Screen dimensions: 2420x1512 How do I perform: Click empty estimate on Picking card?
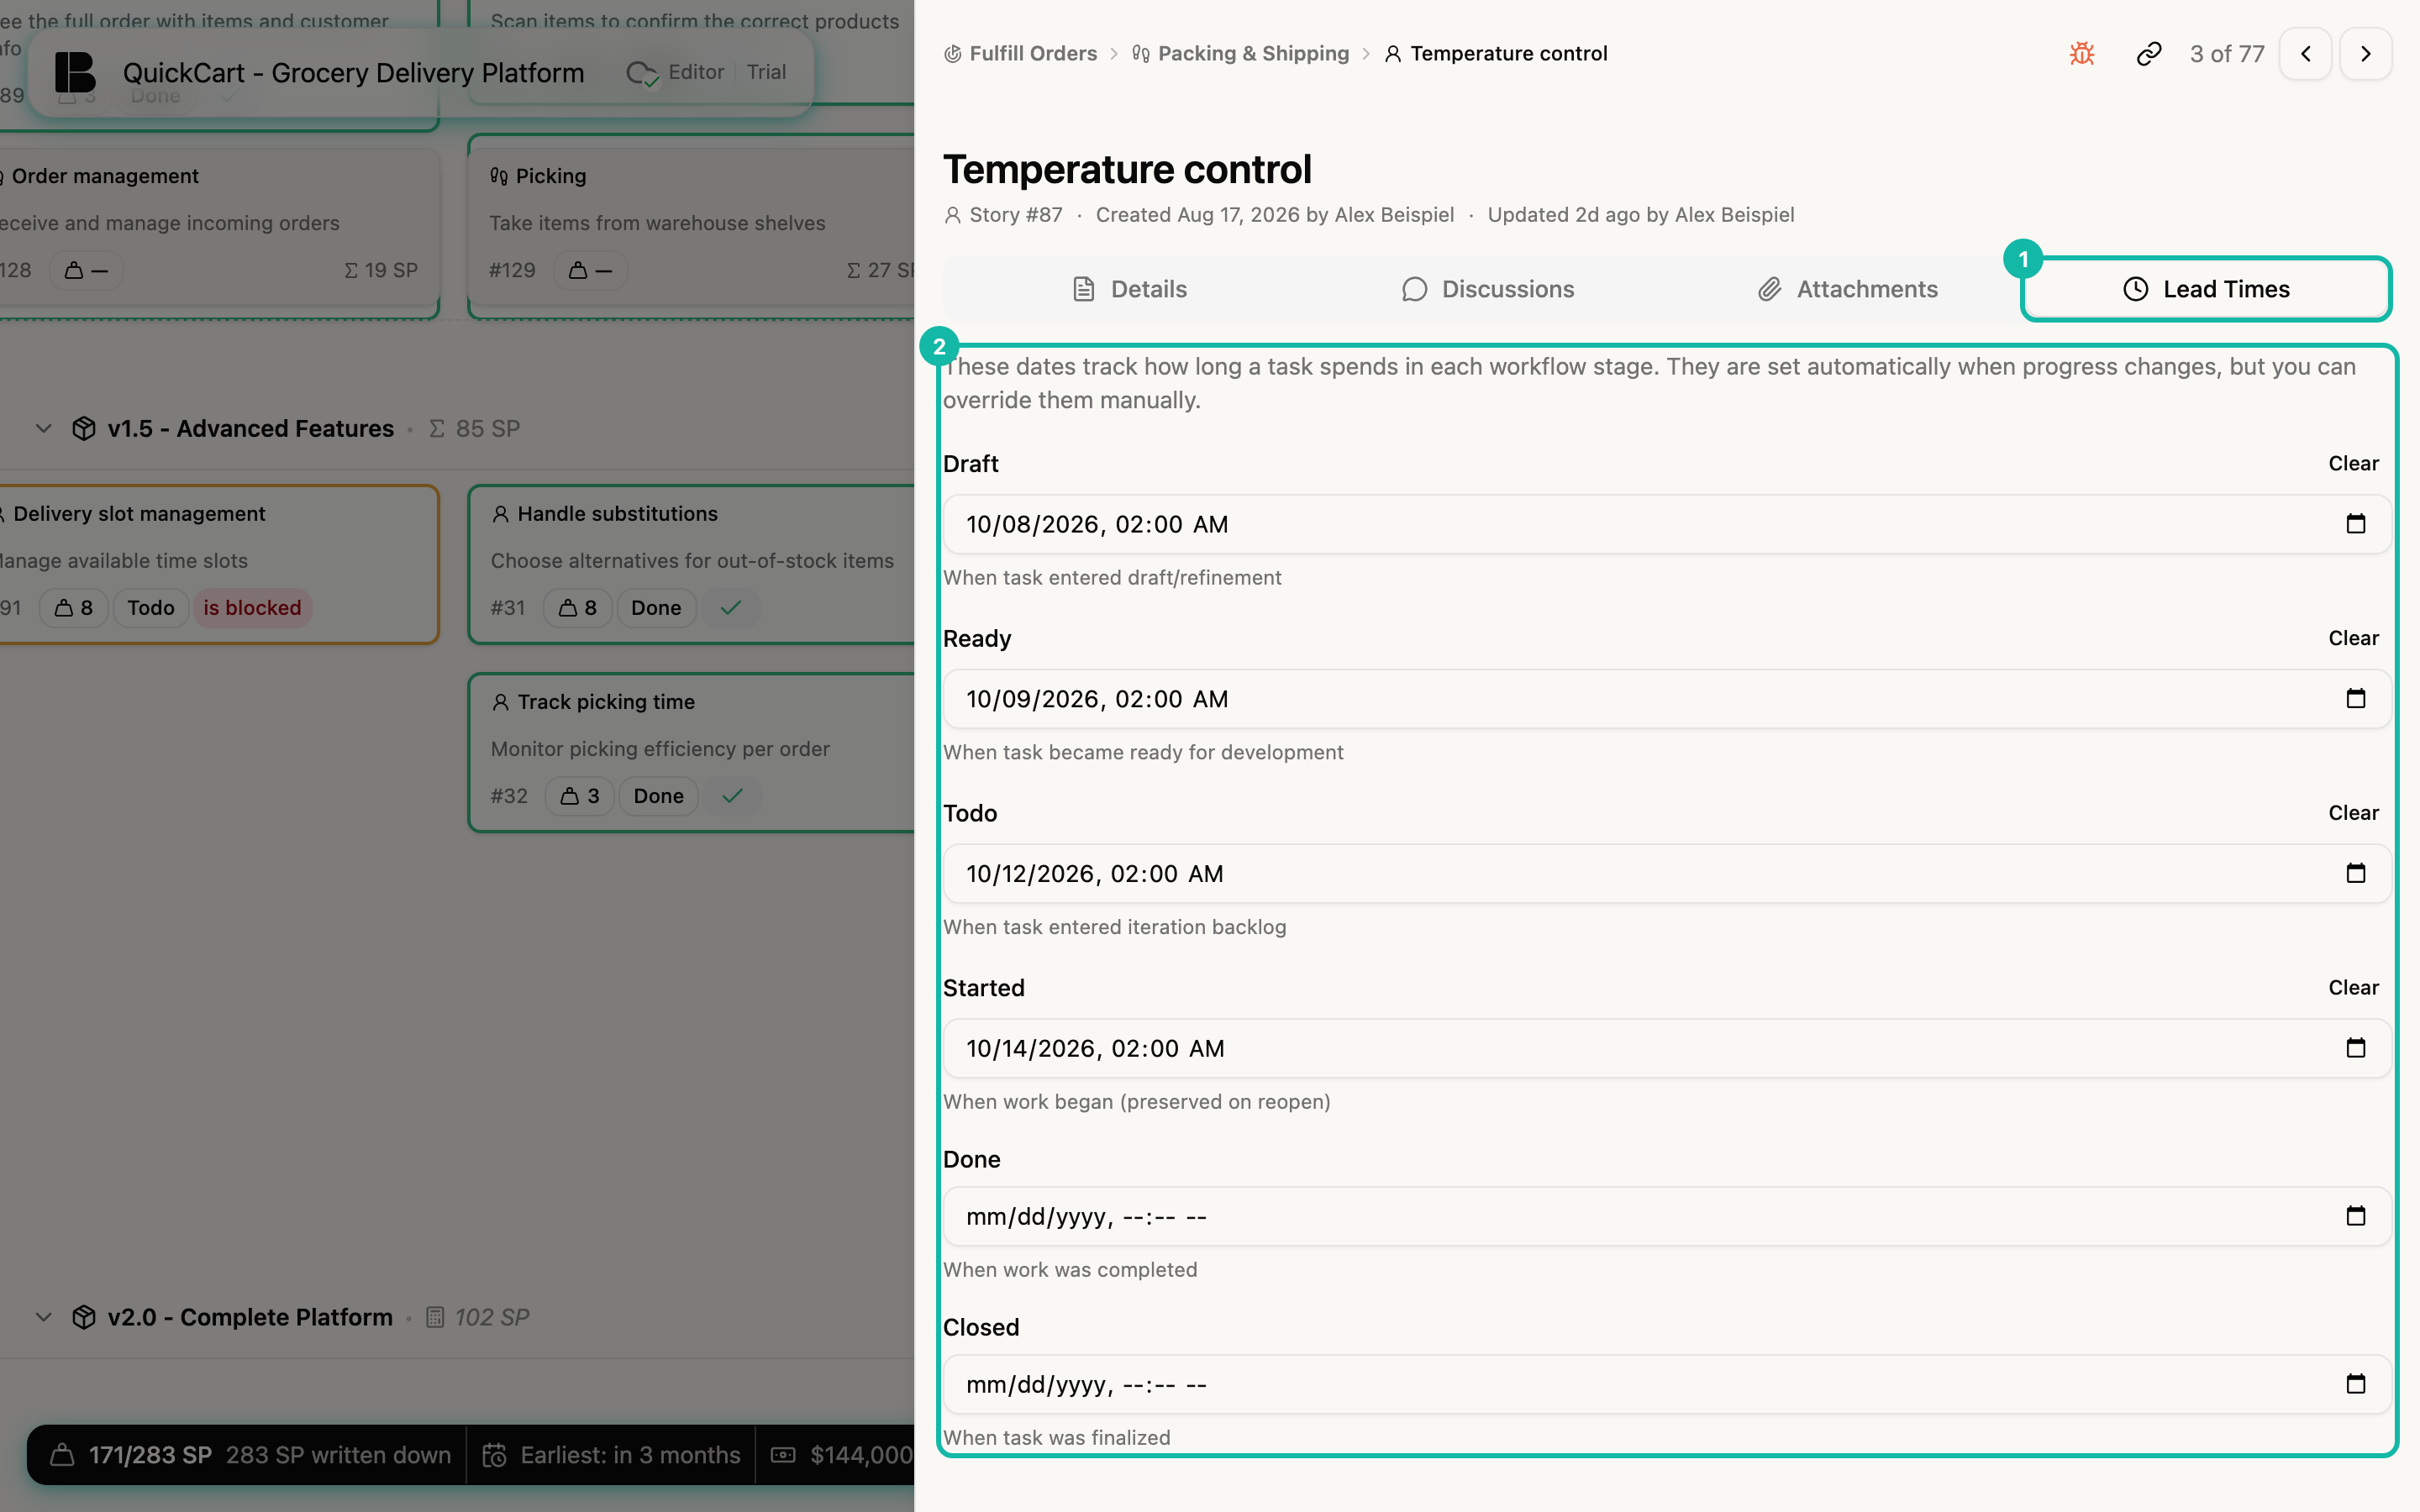[590, 270]
